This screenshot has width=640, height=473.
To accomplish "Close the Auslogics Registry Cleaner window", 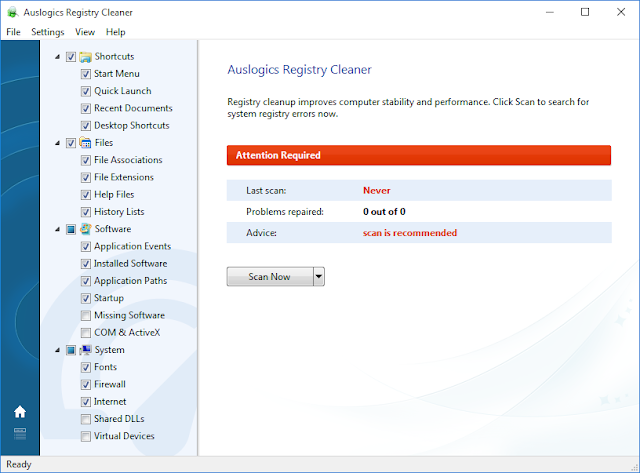I will (x=621, y=12).
